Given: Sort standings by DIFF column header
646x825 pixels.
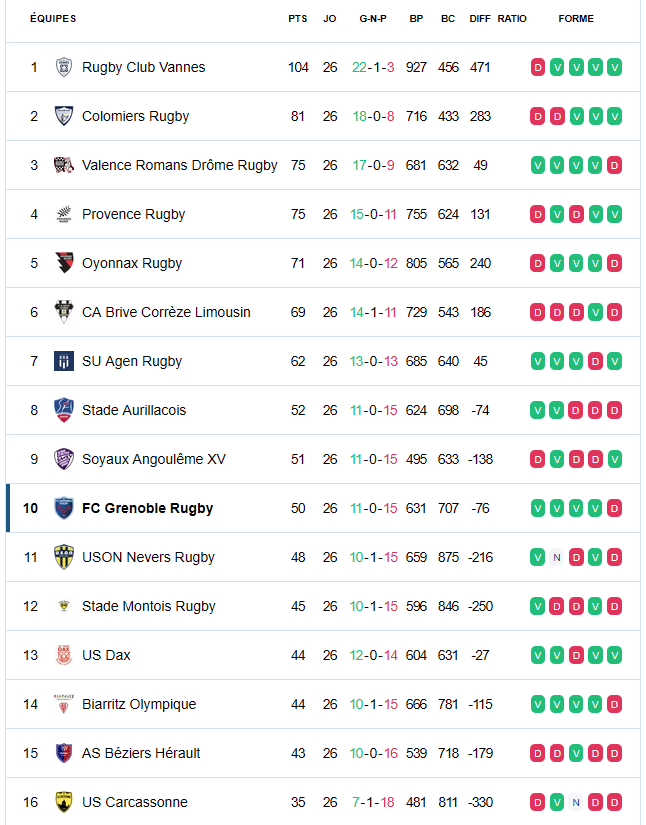Looking at the screenshot, I should coord(480,19).
